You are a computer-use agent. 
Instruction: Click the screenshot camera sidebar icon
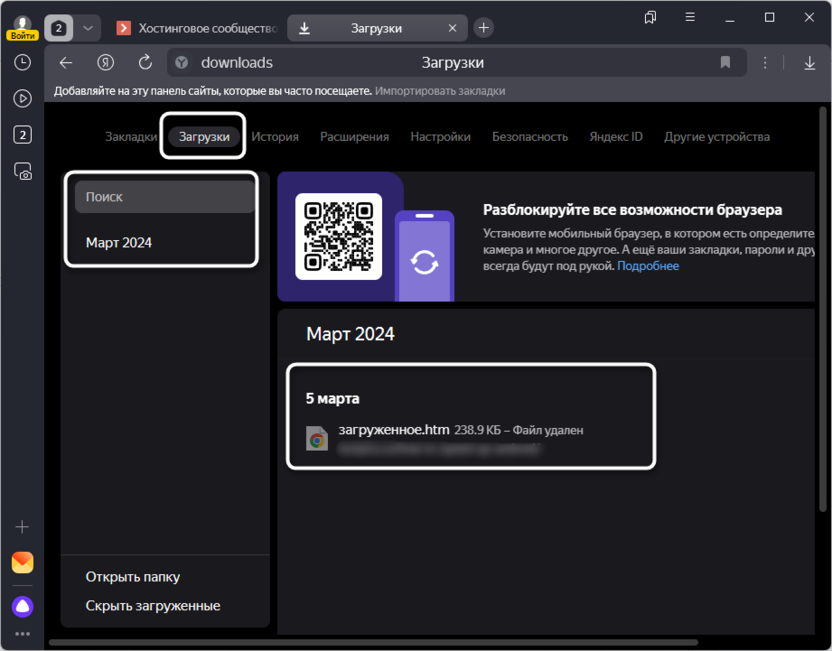(22, 172)
